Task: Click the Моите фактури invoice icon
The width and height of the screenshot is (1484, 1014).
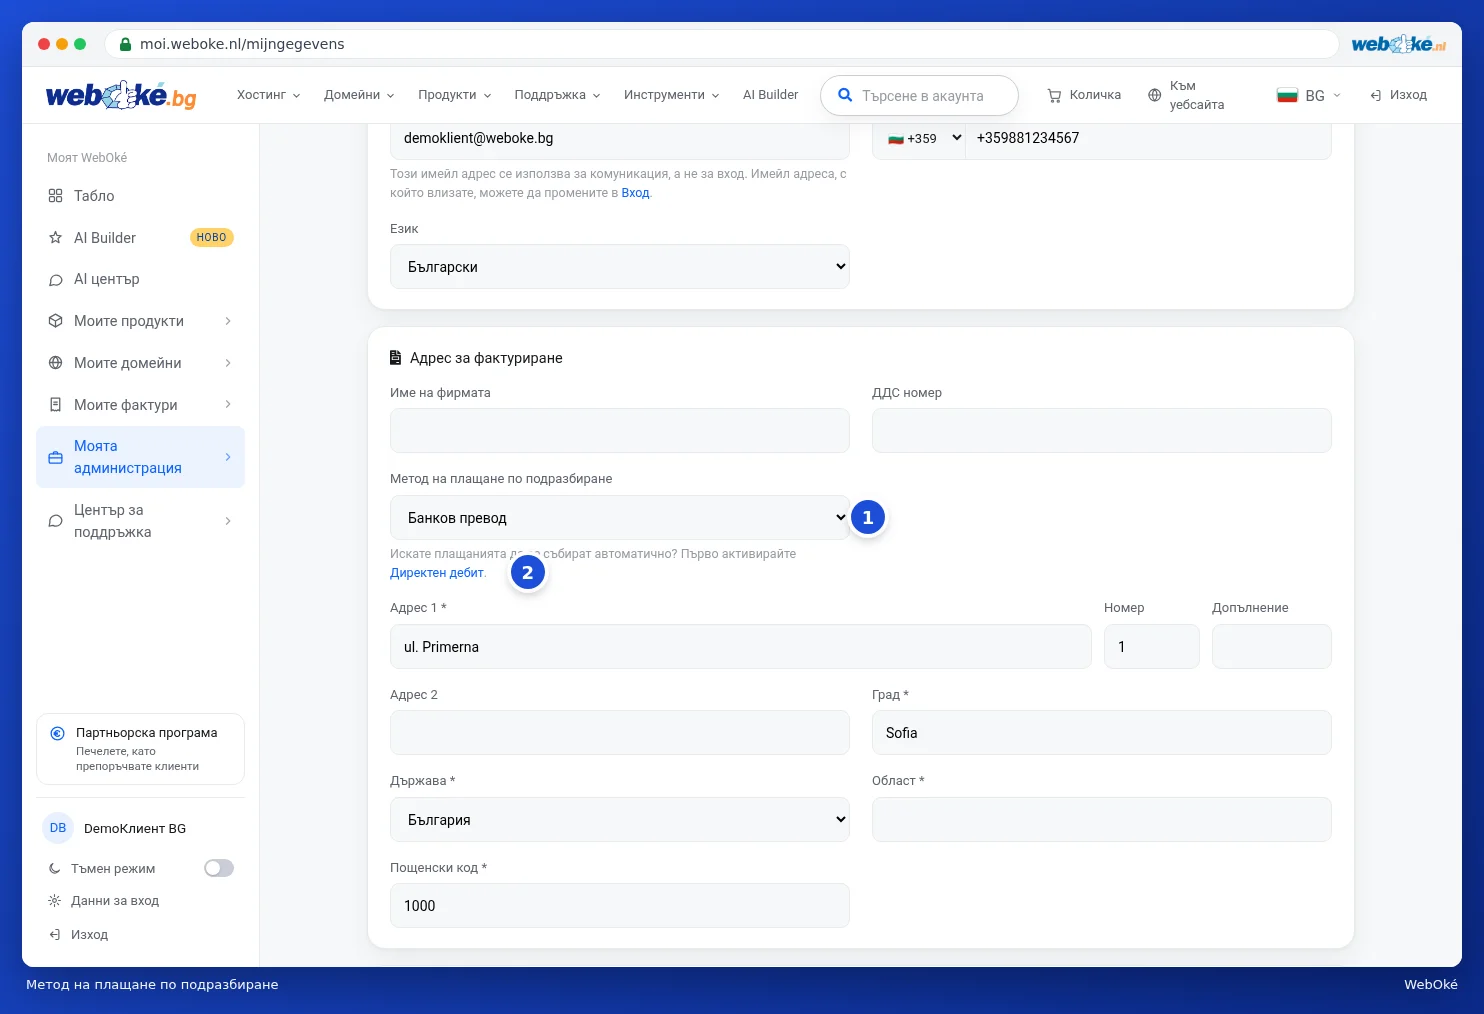Action: pos(56,405)
